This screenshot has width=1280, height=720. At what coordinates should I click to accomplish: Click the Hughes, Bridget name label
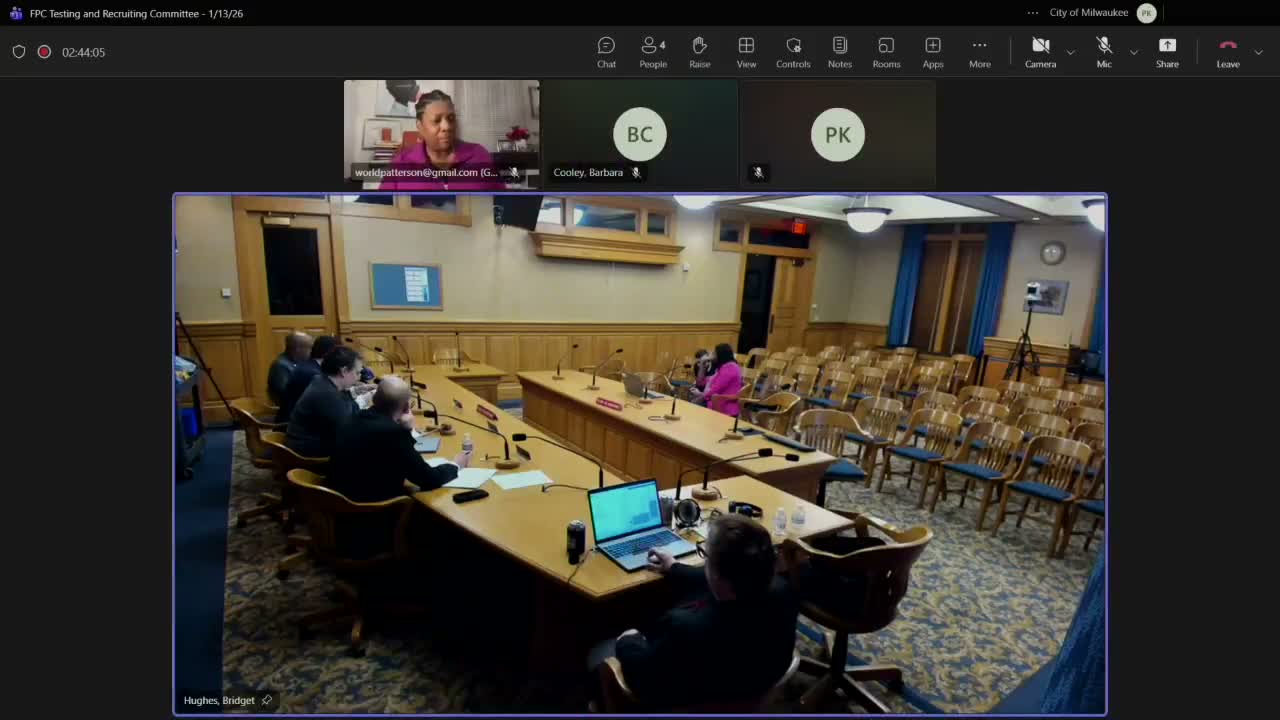(x=219, y=700)
